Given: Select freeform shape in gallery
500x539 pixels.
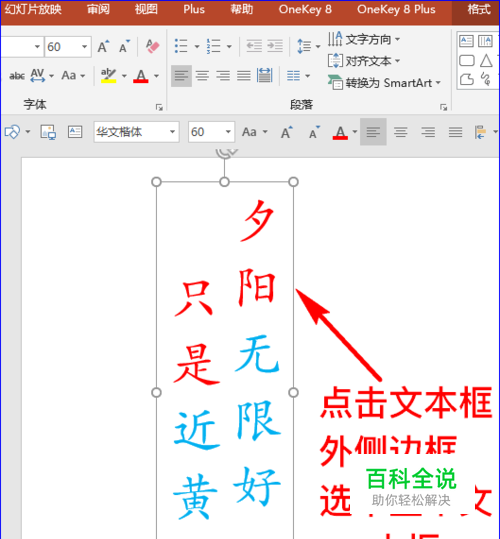Looking at the screenshot, I should (466, 80).
